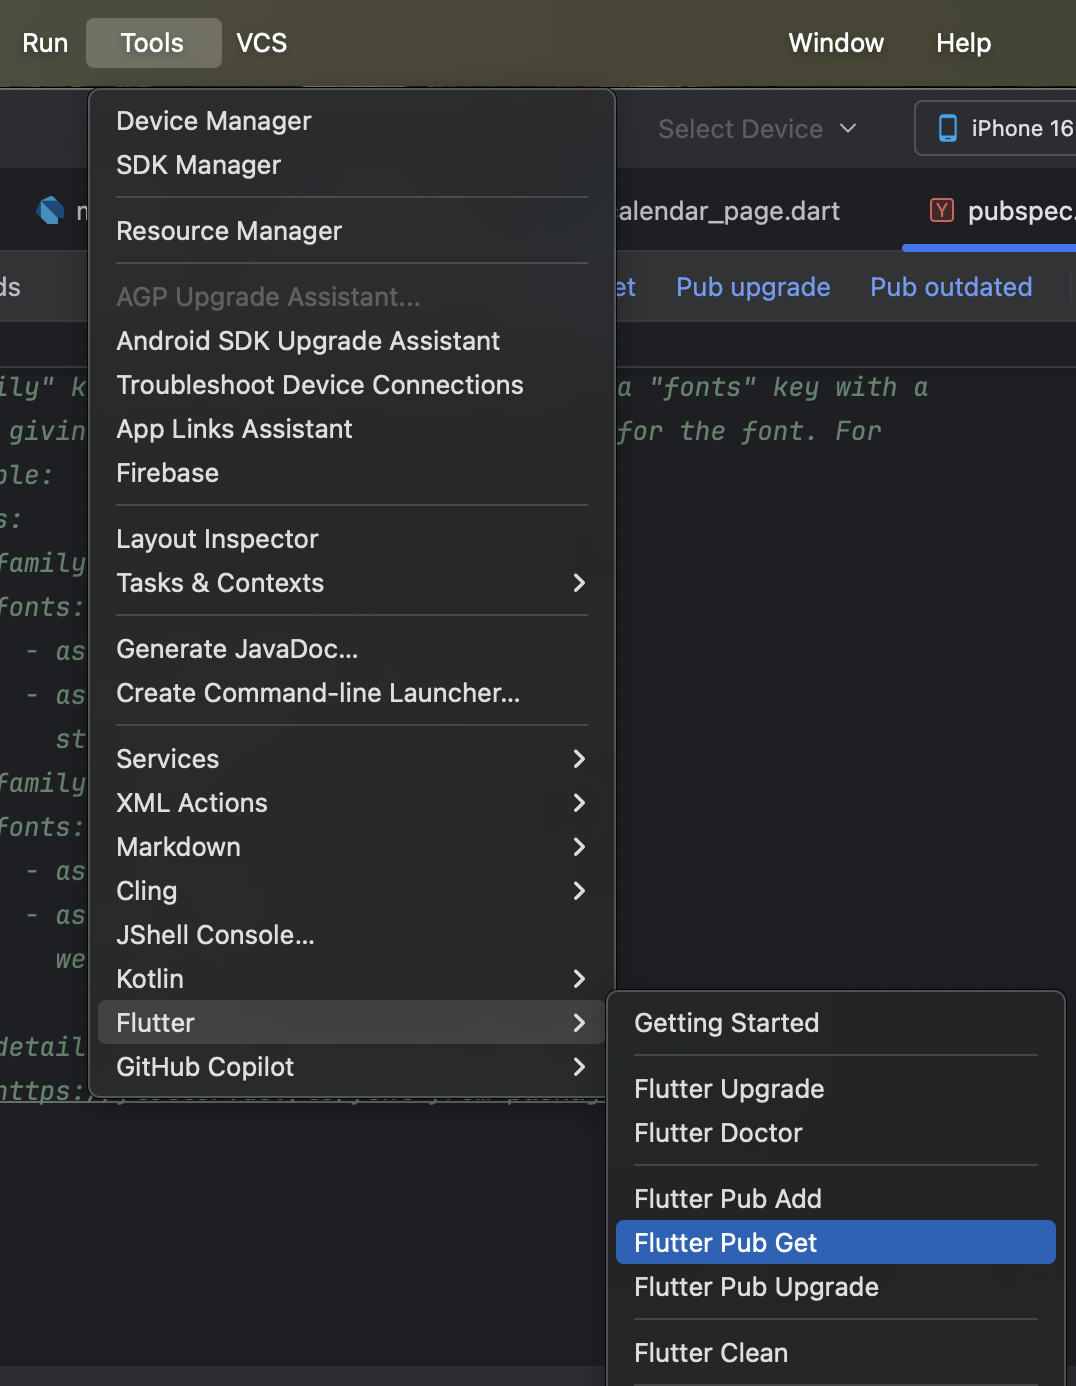This screenshot has width=1076, height=1386.
Task: Open the Help menu
Action: pyautogui.click(x=963, y=43)
